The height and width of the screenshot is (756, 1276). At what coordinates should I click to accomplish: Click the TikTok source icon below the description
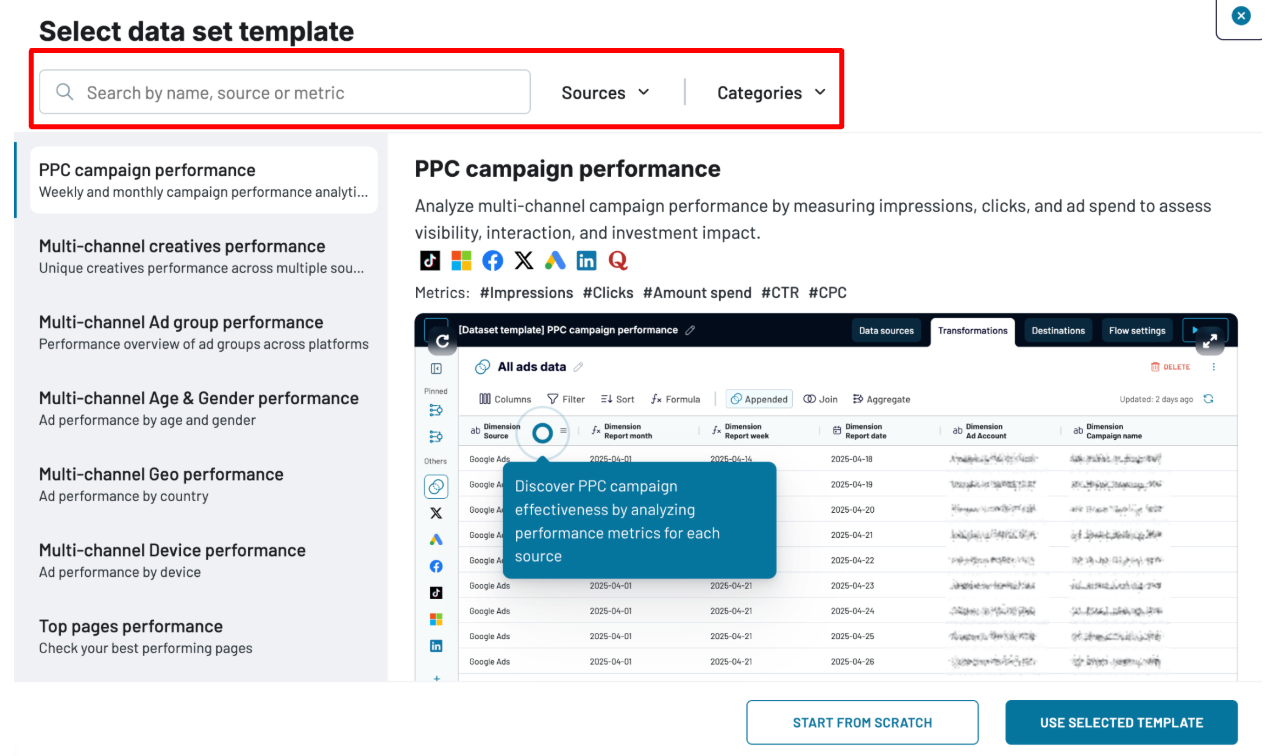[x=429, y=261]
